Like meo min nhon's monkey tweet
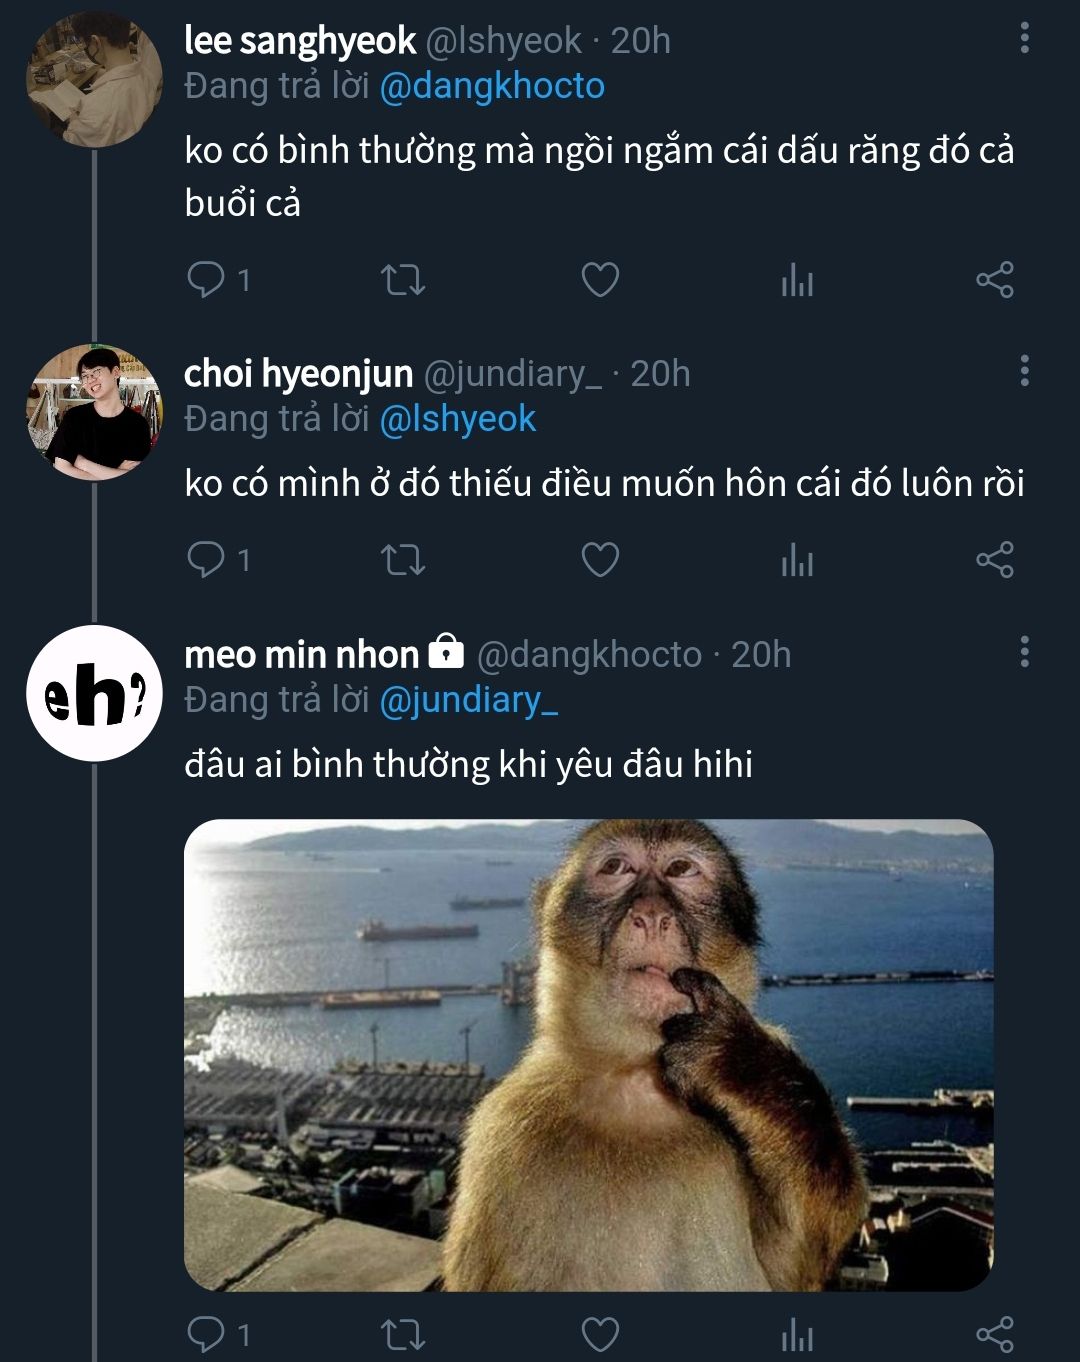The width and height of the screenshot is (1080, 1362). pyautogui.click(x=600, y=1334)
